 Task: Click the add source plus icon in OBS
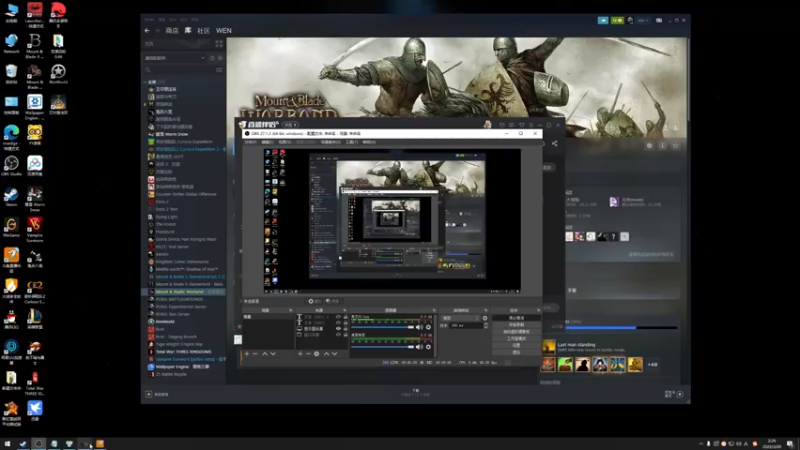click(x=299, y=353)
